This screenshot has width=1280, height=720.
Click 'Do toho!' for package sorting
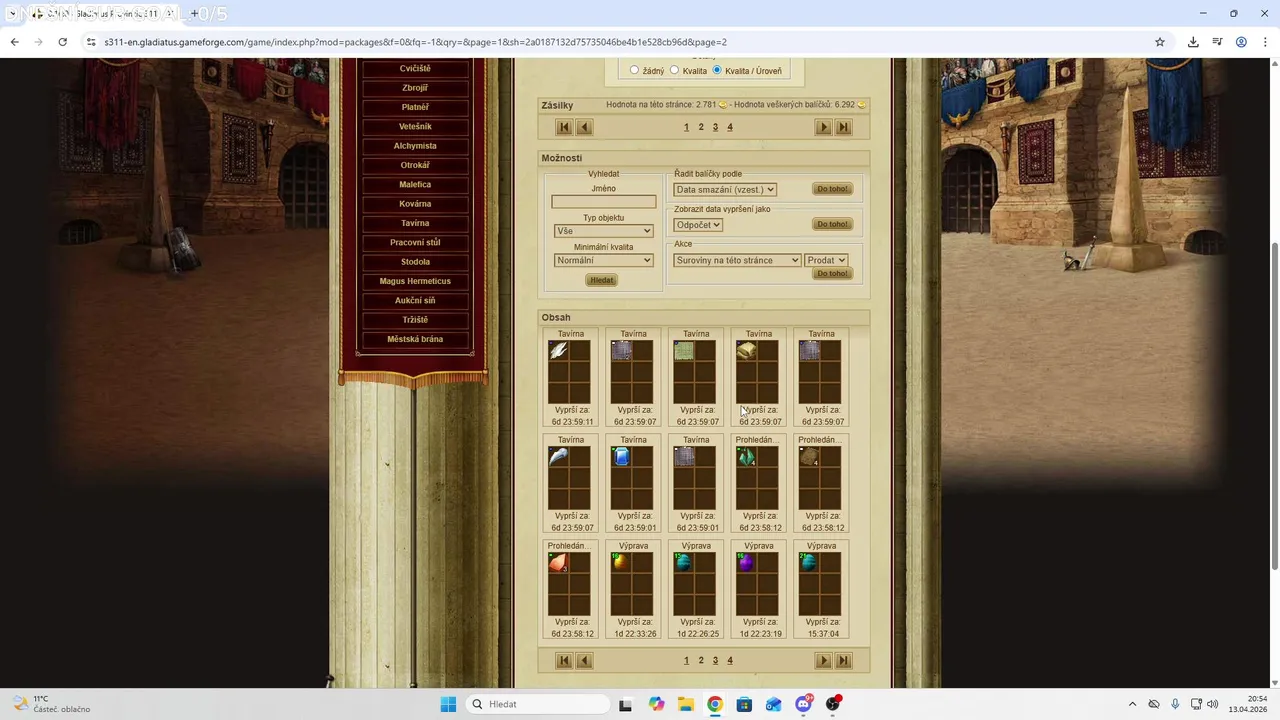click(832, 189)
